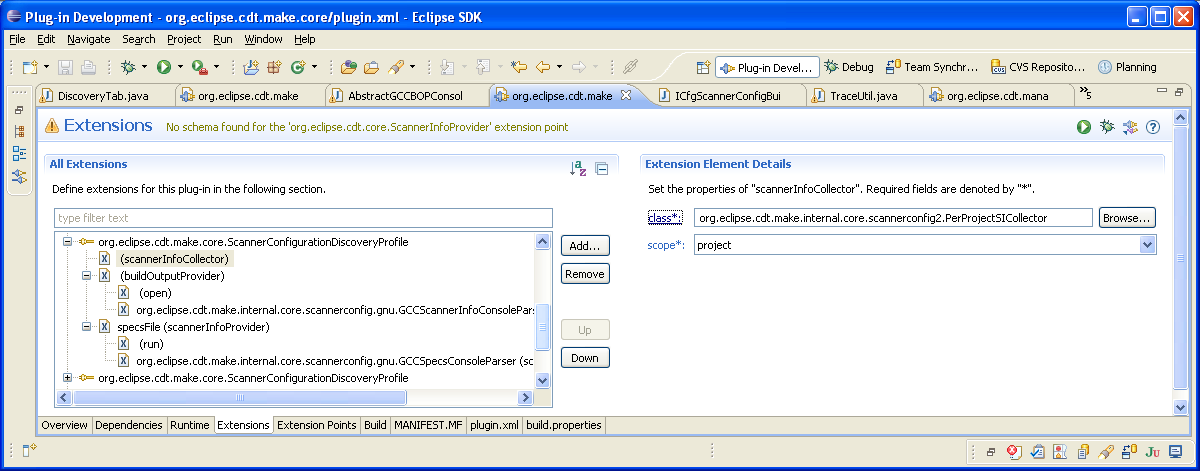
Task: Click the Add... button
Action: click(x=585, y=246)
